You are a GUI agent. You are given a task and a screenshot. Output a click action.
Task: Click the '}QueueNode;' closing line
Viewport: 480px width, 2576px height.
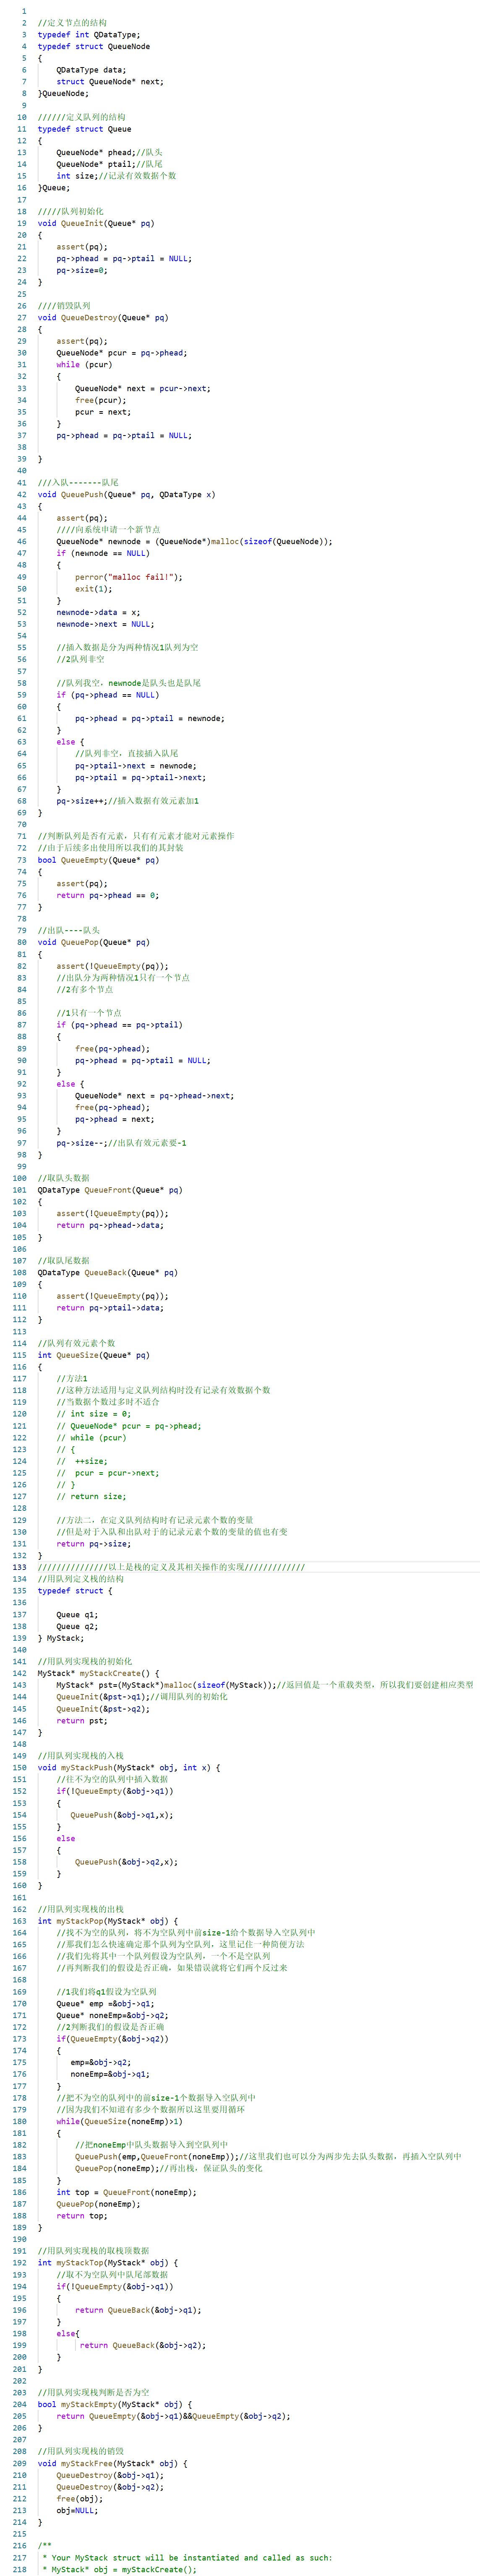coord(63,94)
